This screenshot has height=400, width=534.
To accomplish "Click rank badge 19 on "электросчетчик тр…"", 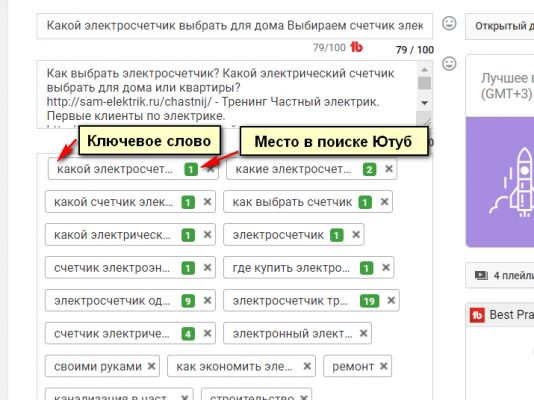I will point(370,301).
